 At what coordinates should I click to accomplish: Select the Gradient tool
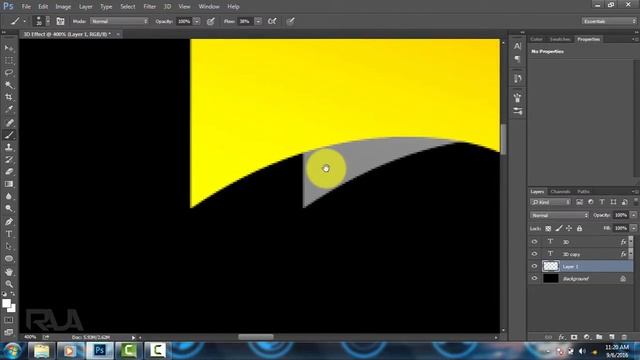coord(9,184)
